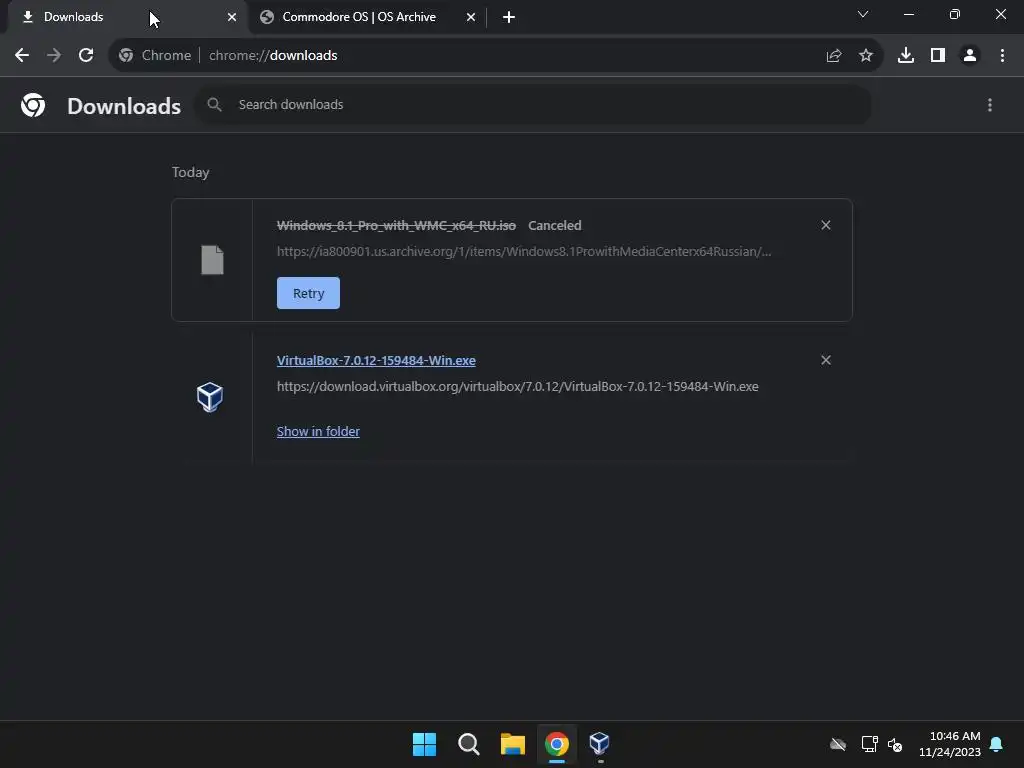Click Show in folder for VirtualBox
Image resolution: width=1024 pixels, height=768 pixels.
(318, 432)
